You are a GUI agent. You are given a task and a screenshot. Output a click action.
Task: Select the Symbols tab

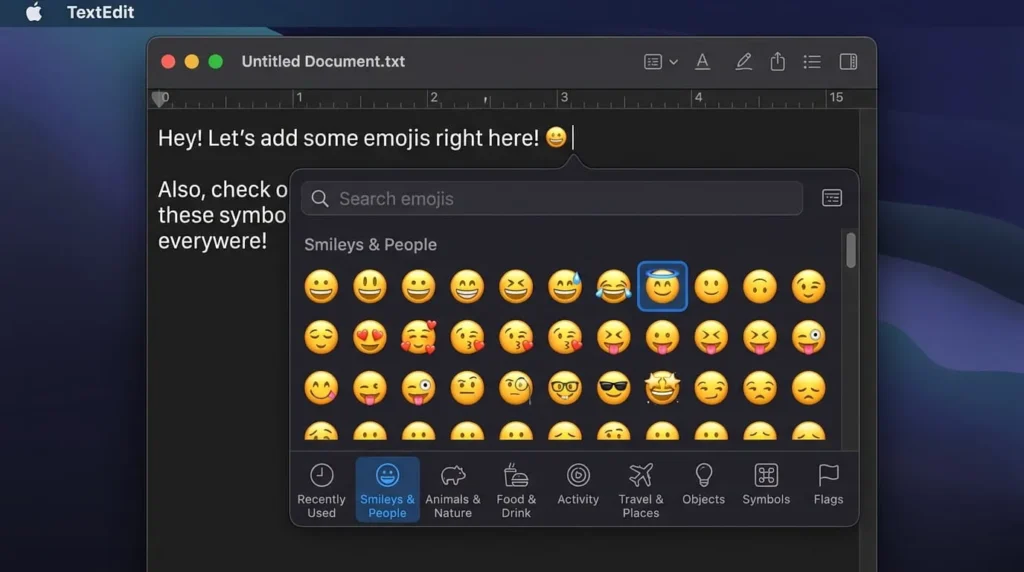(x=766, y=484)
